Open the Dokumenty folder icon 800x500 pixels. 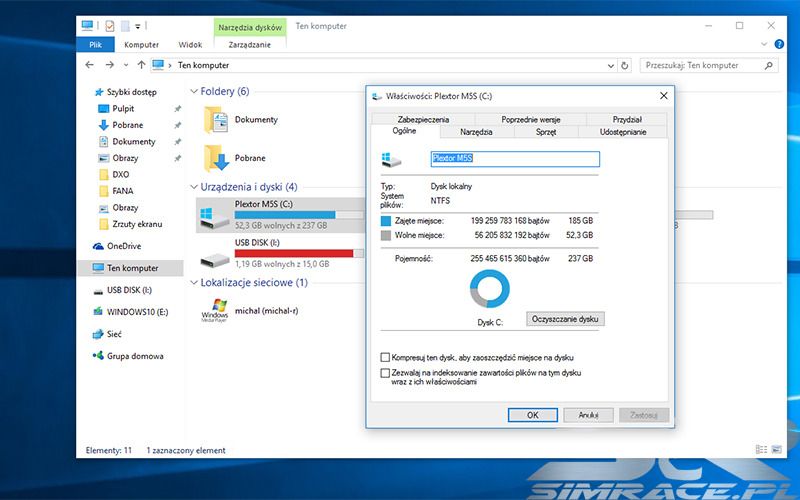tap(215, 120)
